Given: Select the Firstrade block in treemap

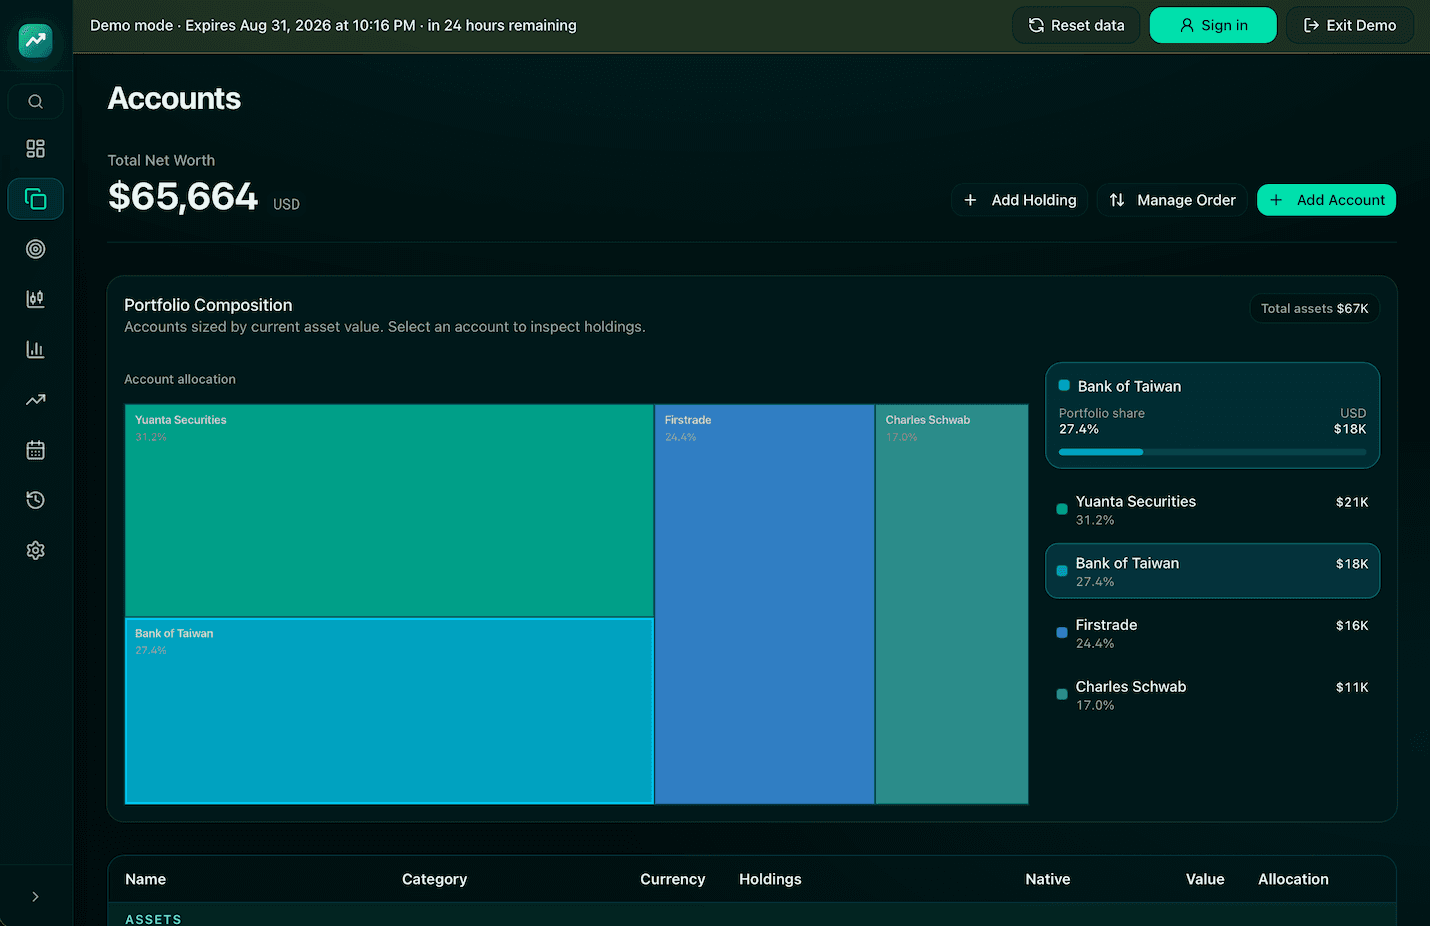Looking at the screenshot, I should click(x=765, y=604).
